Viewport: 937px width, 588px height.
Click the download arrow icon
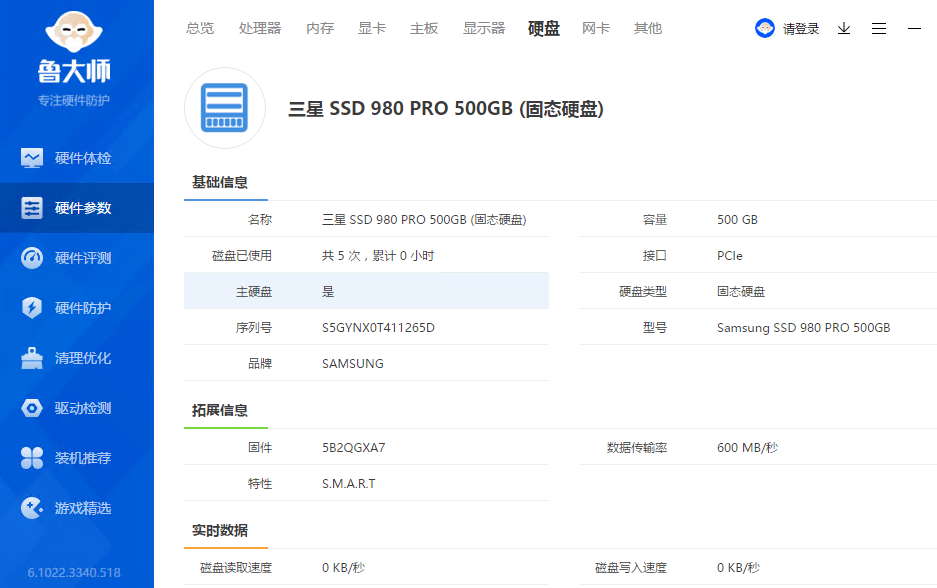pos(844,28)
